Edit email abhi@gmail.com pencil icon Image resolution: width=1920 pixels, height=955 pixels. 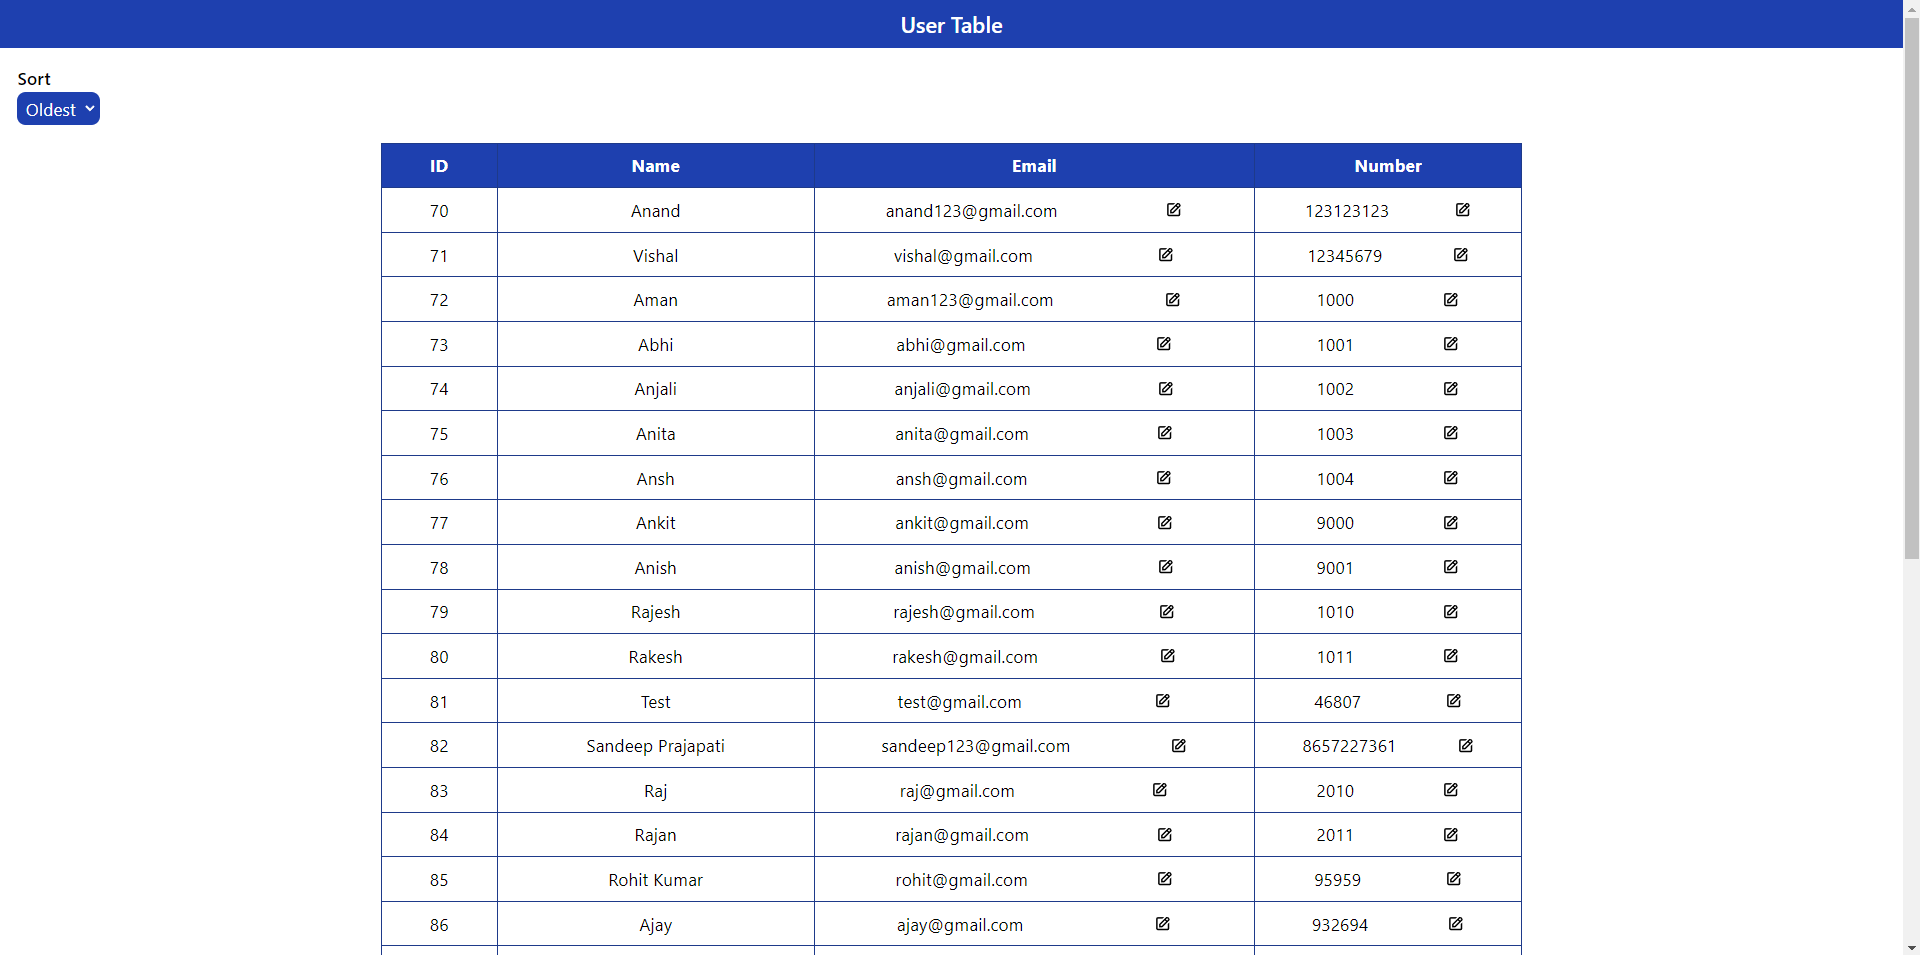(1164, 344)
